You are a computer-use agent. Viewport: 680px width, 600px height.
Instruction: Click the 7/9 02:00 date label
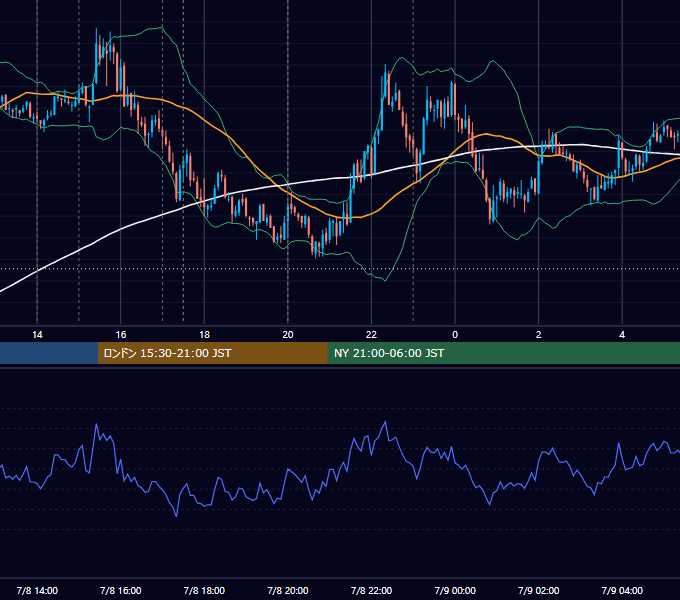coord(539,590)
